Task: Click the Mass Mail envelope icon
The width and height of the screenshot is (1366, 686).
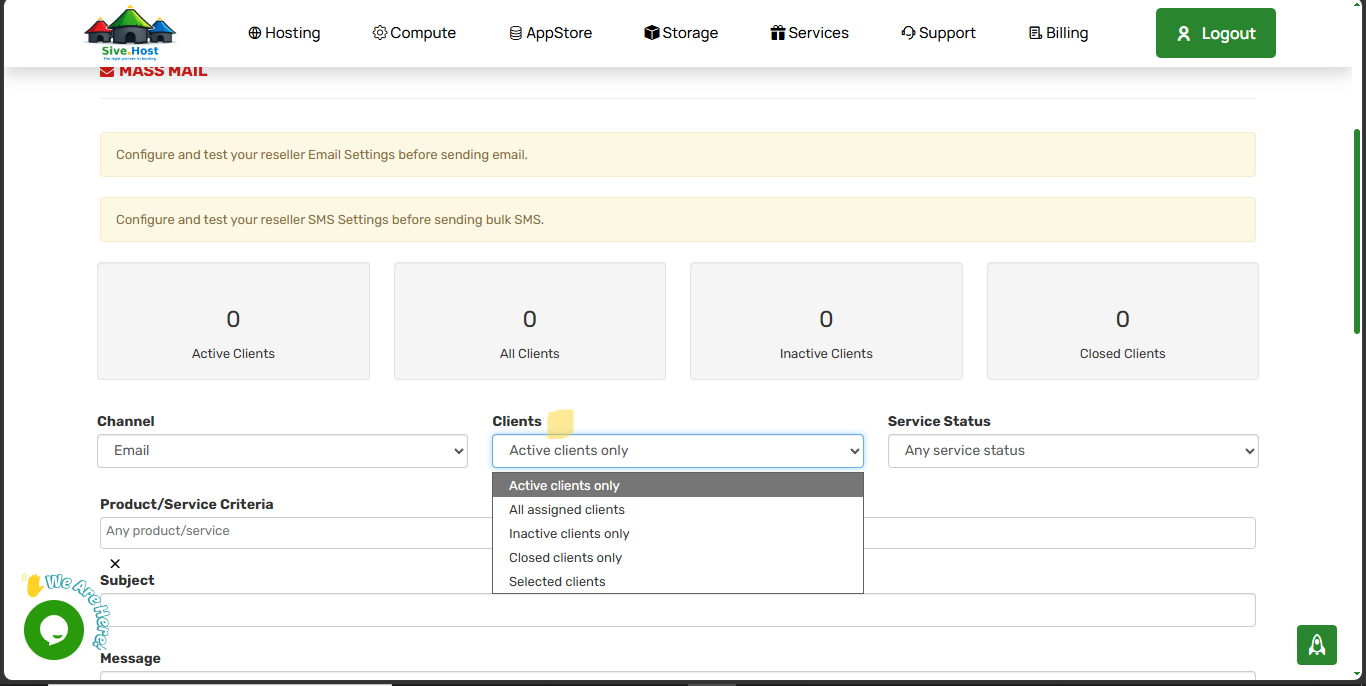Action: click(107, 71)
